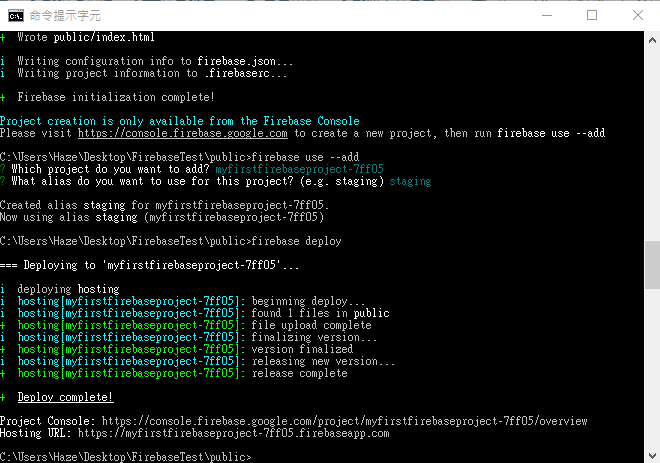Click cyan answer 'myfirstfirebaseproject-7ff05' after Which project
The width and height of the screenshot is (660, 463).
click(299, 169)
